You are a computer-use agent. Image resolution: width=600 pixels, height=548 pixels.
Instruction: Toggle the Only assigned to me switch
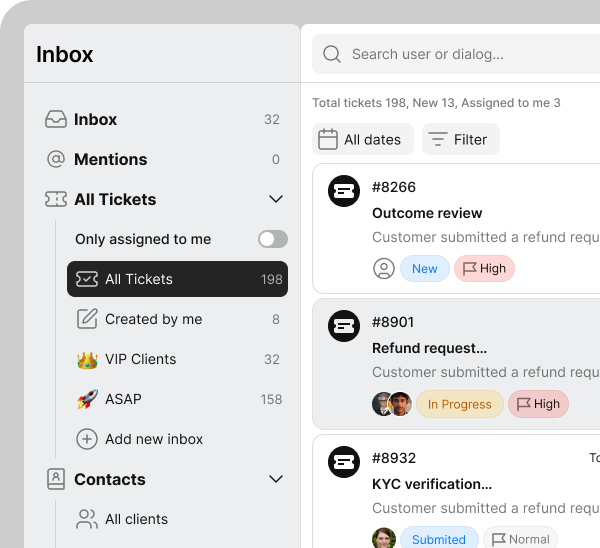point(272,239)
